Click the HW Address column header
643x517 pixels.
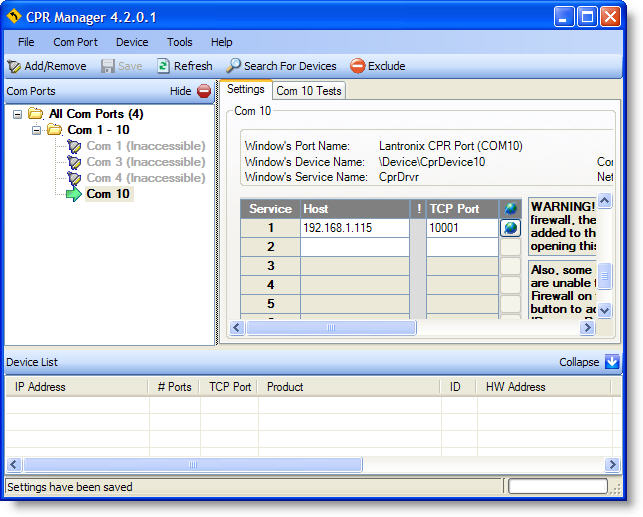pyautogui.click(x=543, y=387)
